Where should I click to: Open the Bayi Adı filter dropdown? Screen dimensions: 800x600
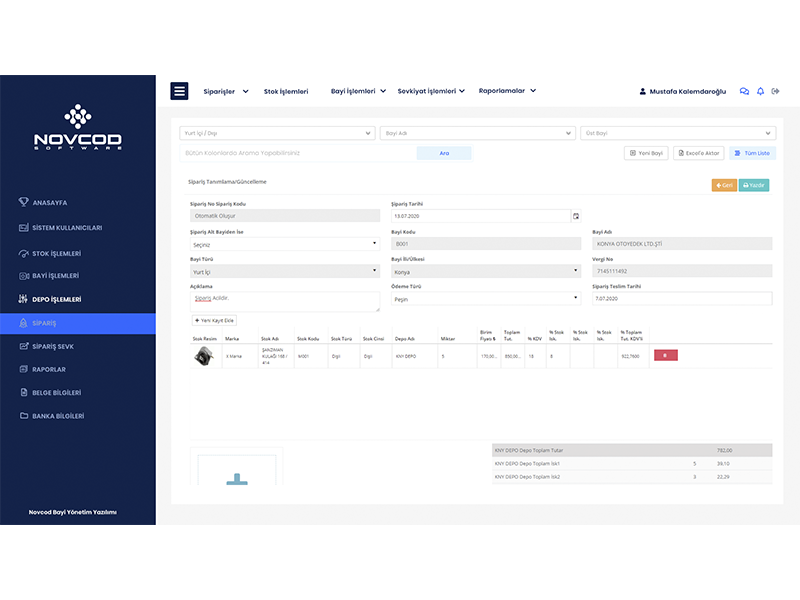click(477, 133)
